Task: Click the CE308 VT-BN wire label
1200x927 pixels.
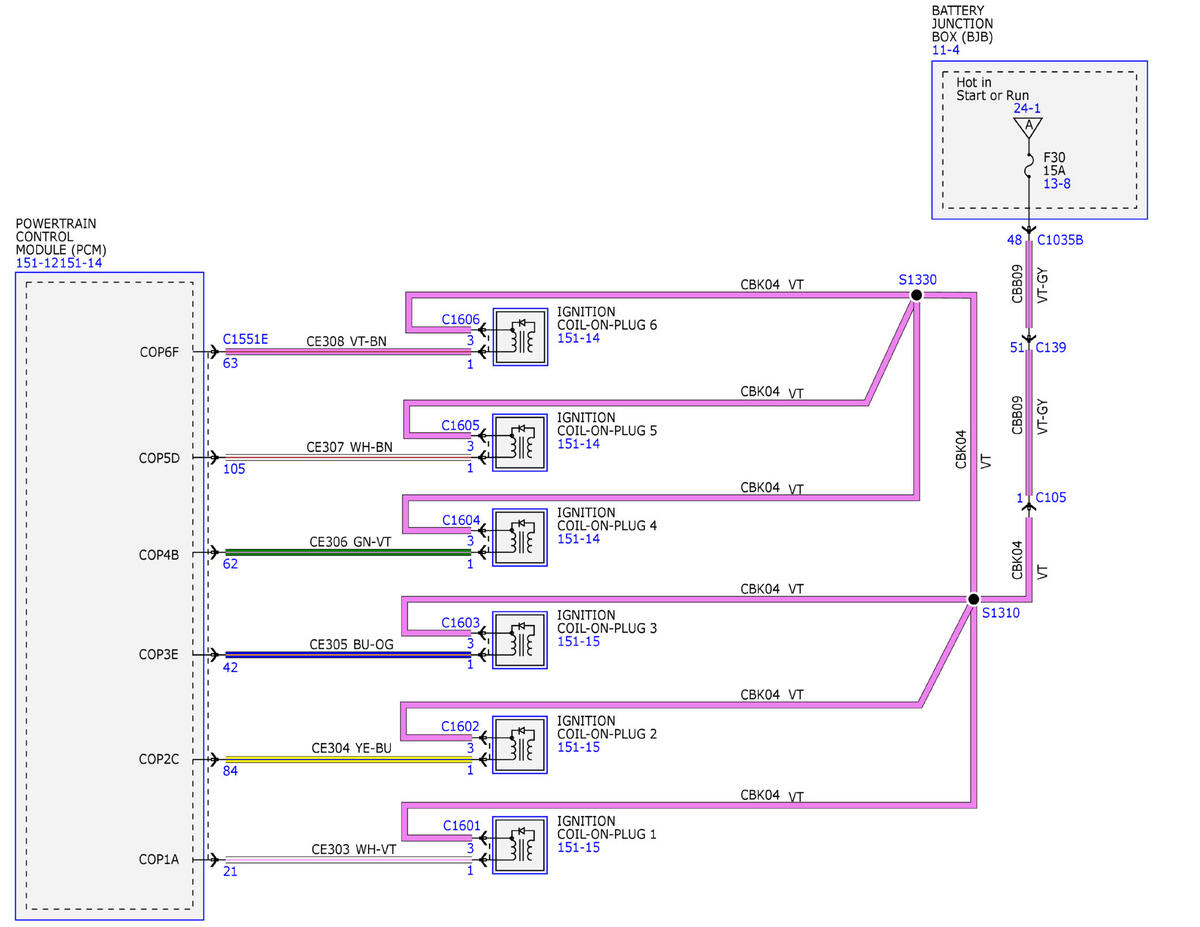Action: click(x=347, y=341)
